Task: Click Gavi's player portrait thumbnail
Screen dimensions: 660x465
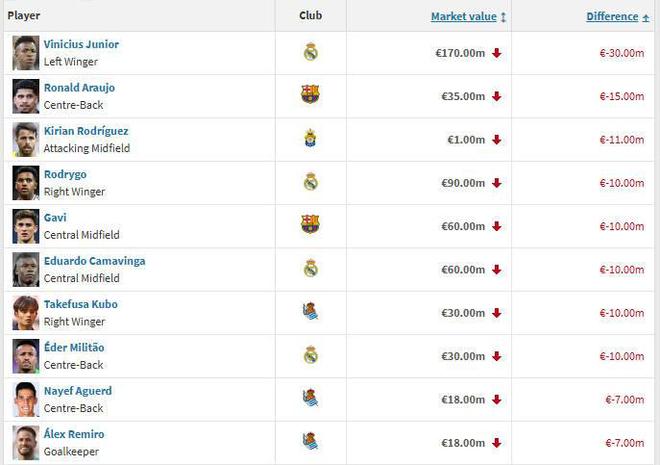Action: click(x=26, y=226)
